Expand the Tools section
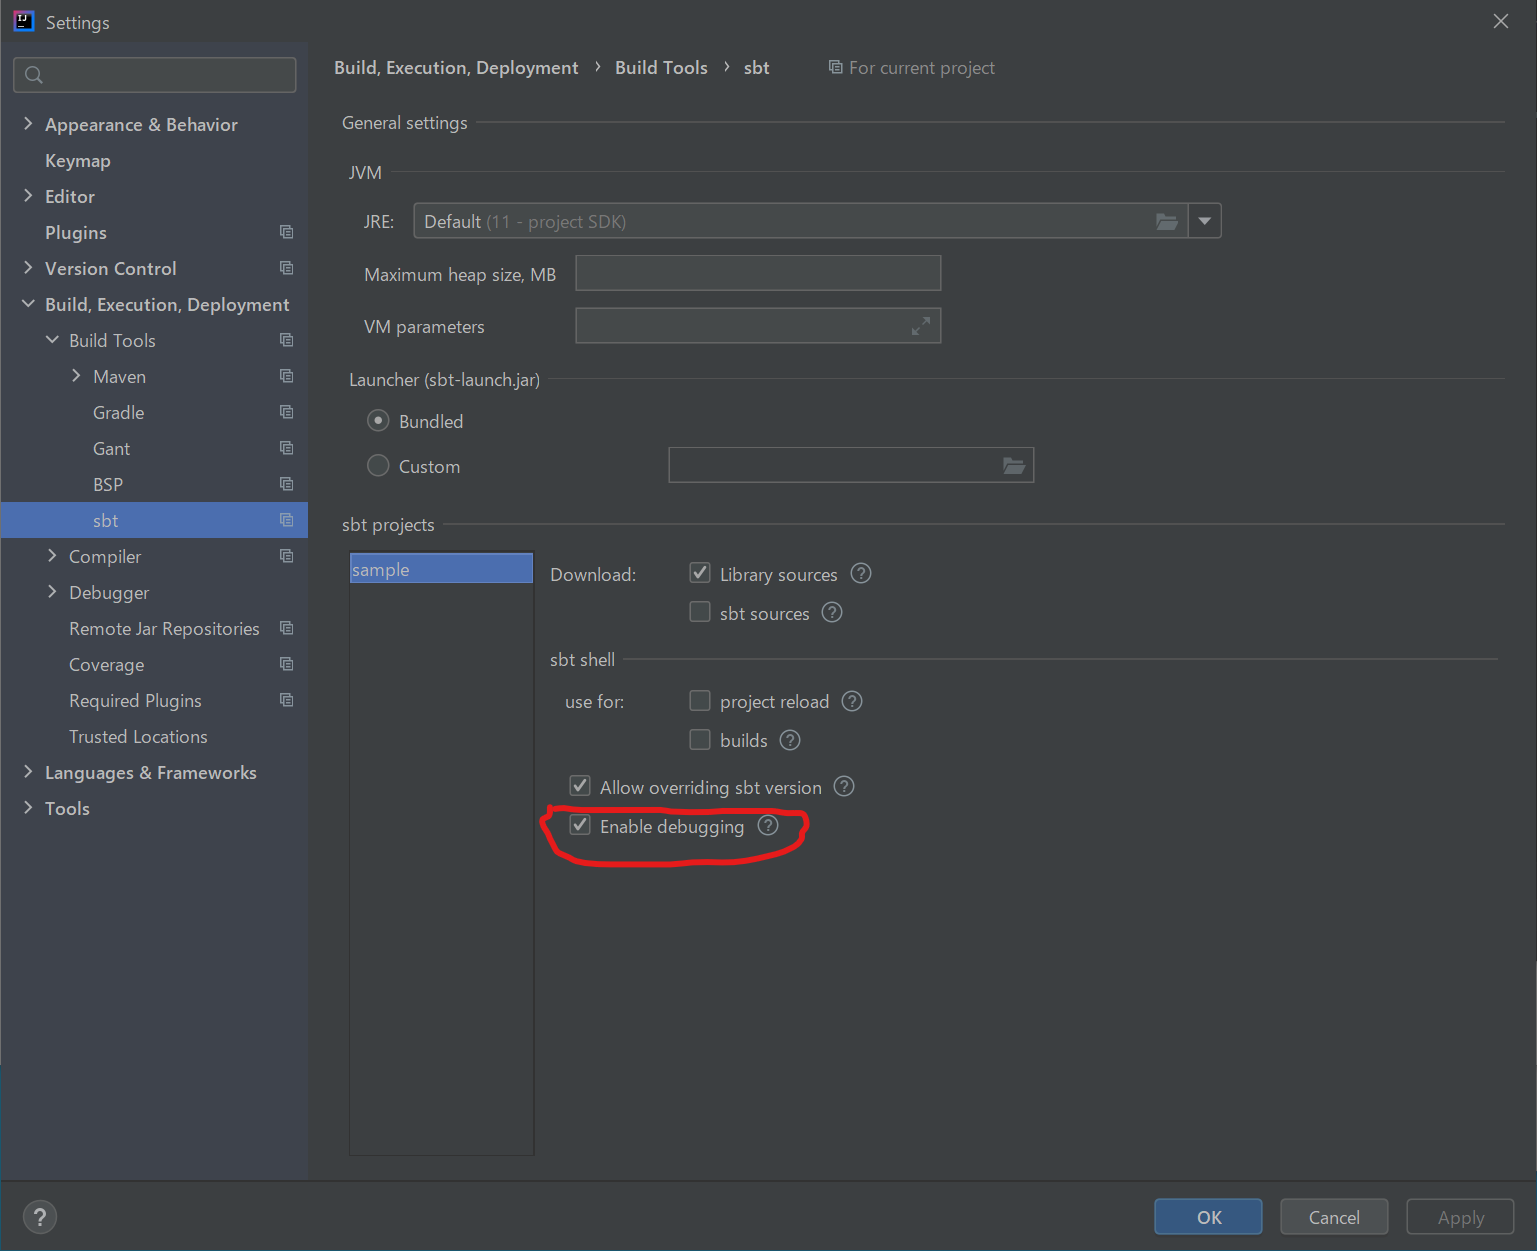1537x1251 pixels. click(x=28, y=807)
